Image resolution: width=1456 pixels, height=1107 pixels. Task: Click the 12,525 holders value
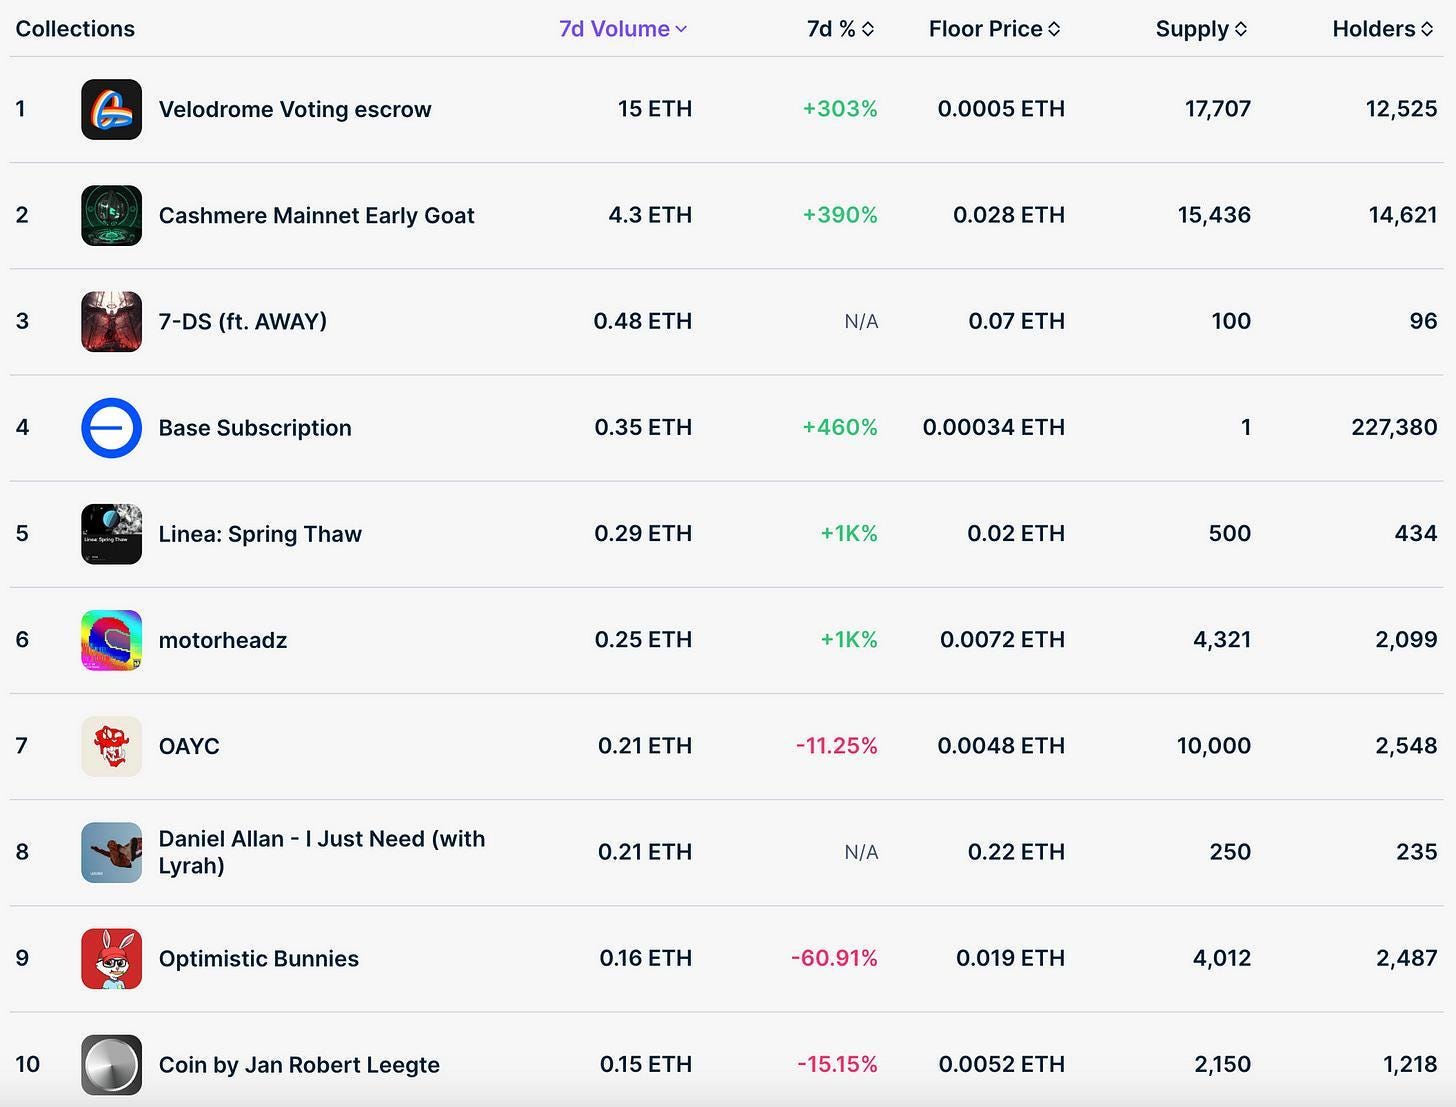[x=1401, y=109]
